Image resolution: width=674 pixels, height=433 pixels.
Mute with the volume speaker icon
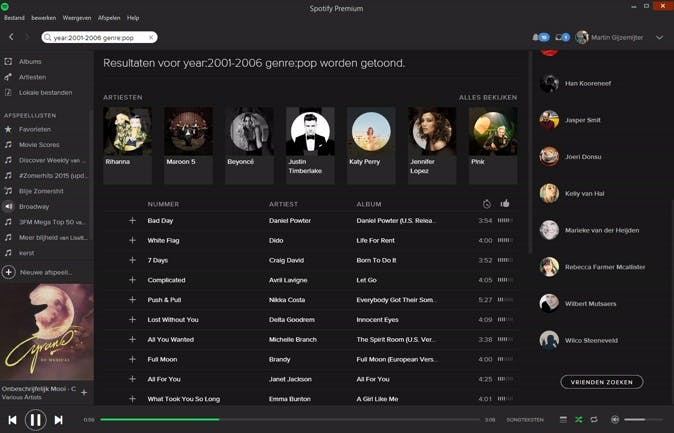click(615, 419)
